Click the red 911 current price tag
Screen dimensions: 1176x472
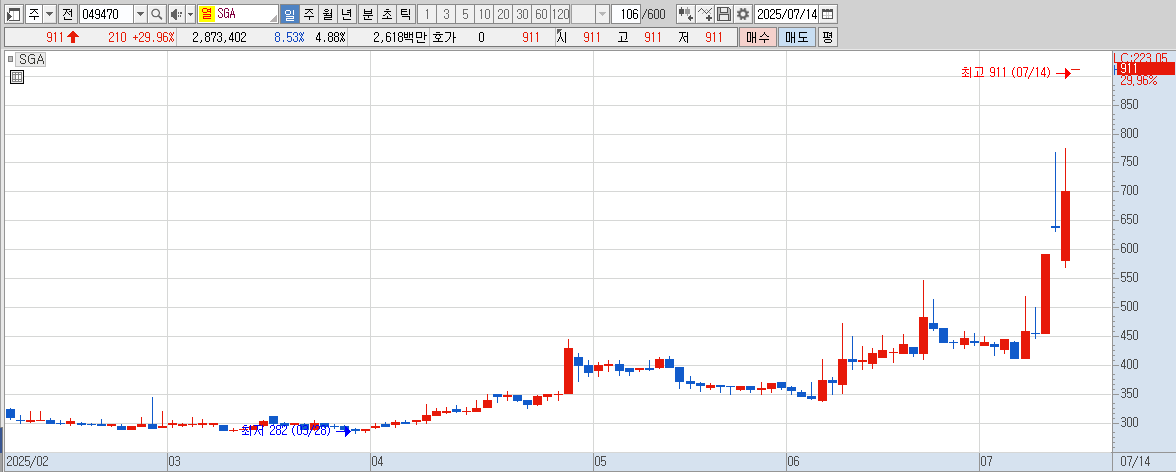tap(1144, 68)
